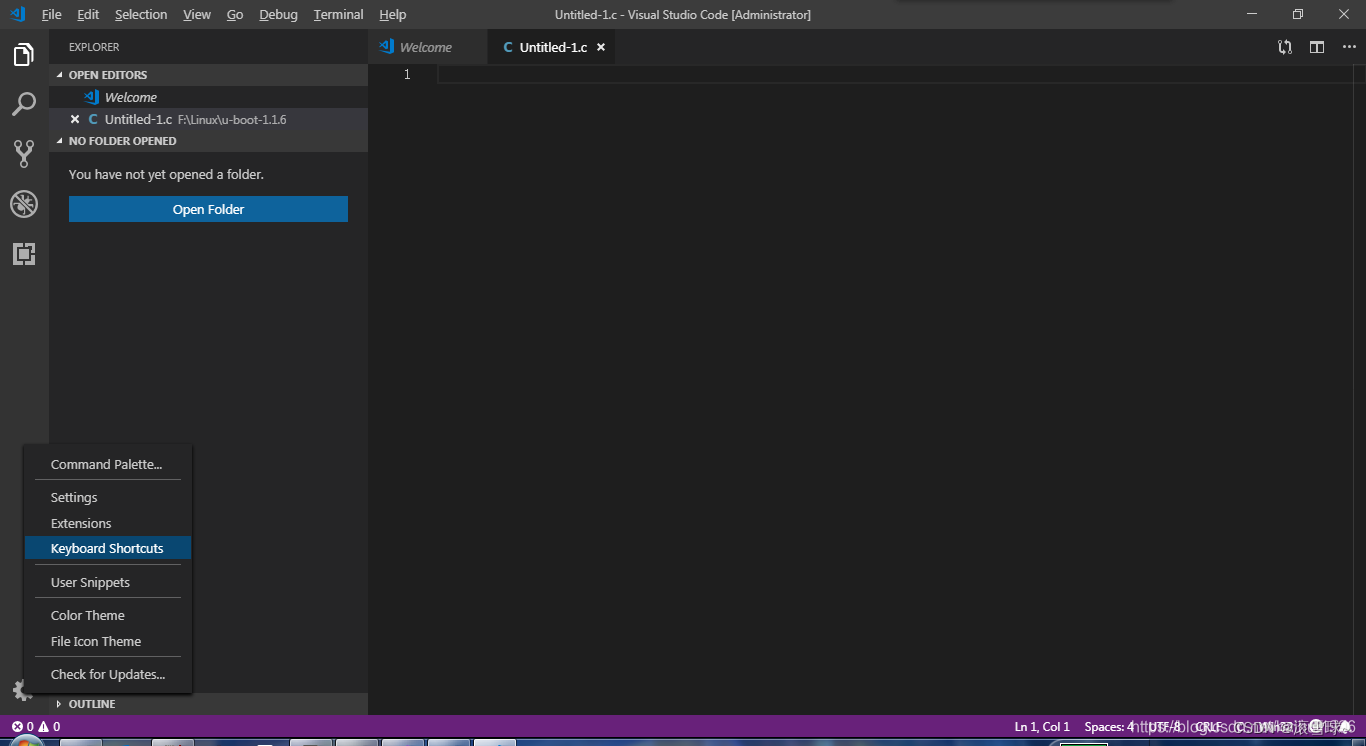1366x746 pixels.
Task: Choose Settings from the gear menu
Action: (x=108, y=497)
